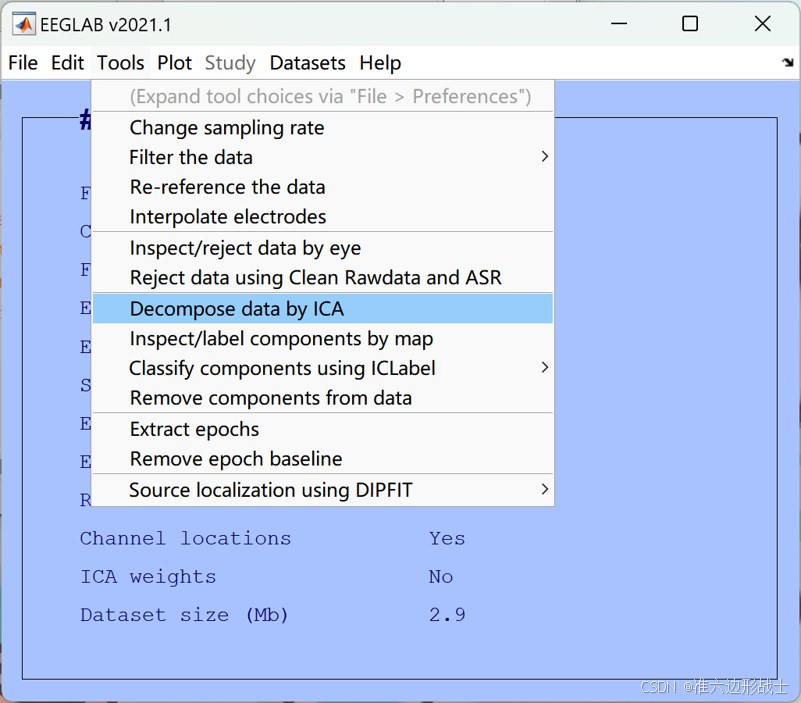Click the Channel locations label

click(185, 538)
